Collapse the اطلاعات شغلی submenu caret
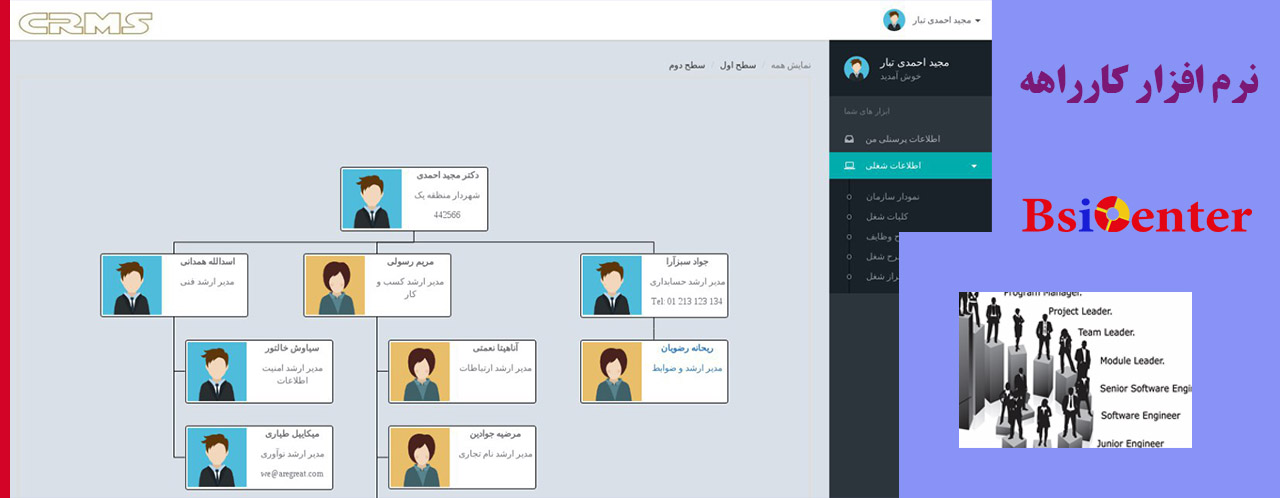The width and height of the screenshot is (1280, 498). click(x=974, y=166)
